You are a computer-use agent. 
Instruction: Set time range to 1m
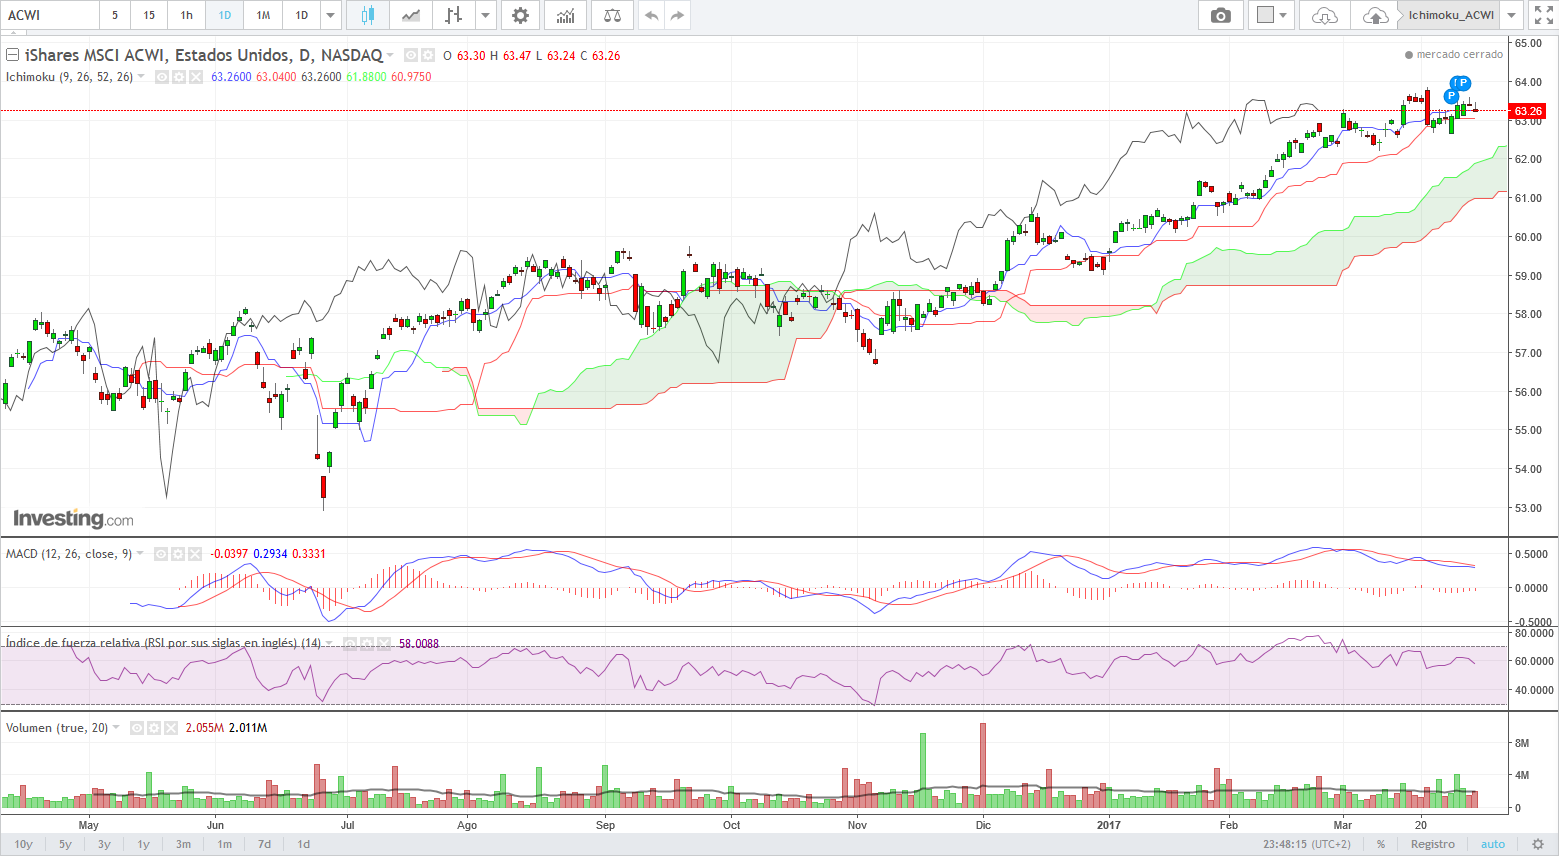tap(225, 844)
